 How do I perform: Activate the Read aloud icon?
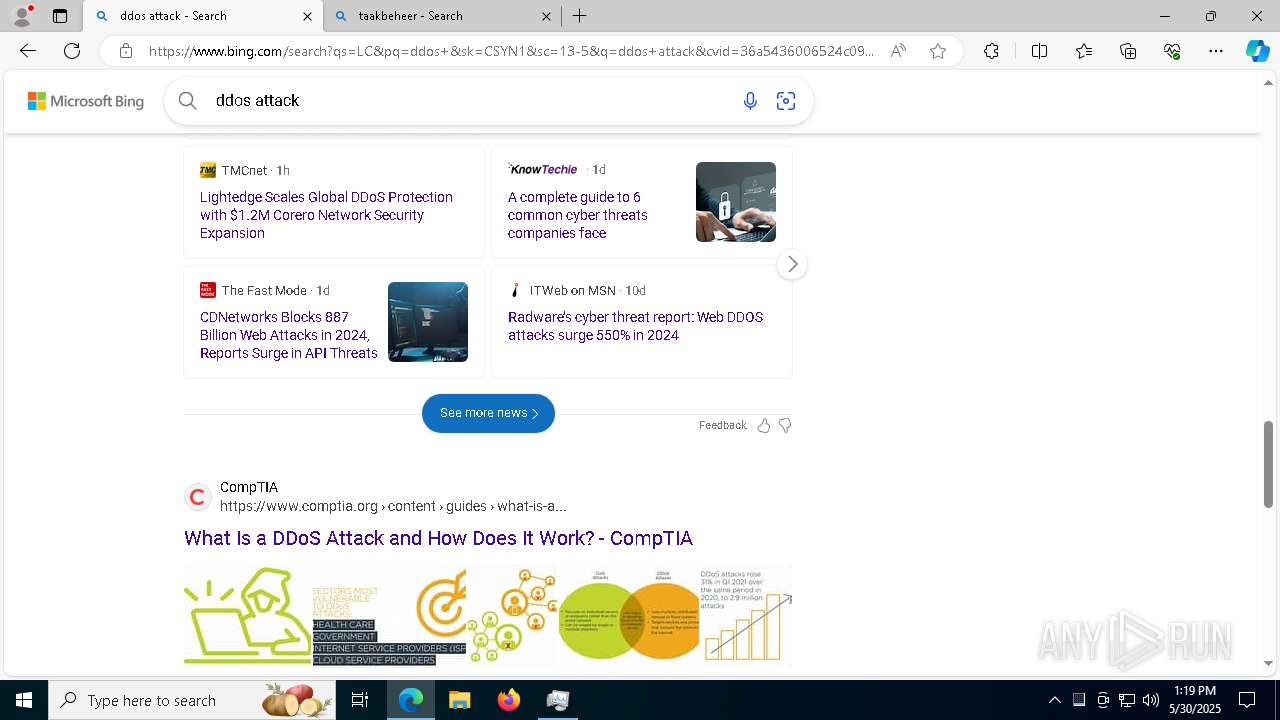[x=898, y=51]
